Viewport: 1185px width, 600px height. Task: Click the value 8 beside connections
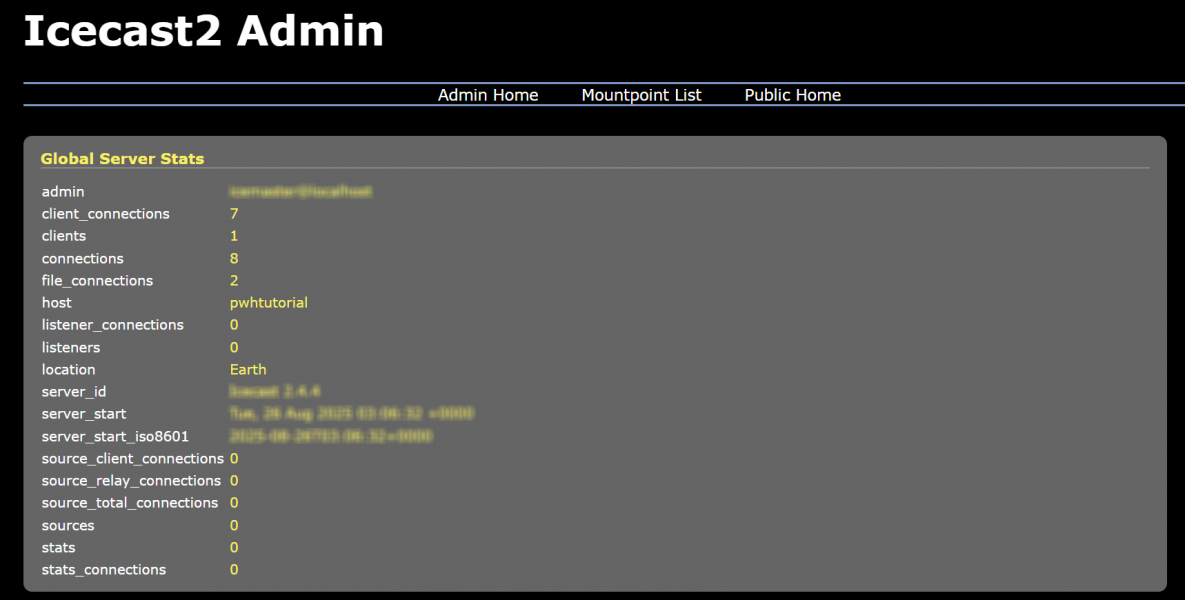click(x=234, y=259)
